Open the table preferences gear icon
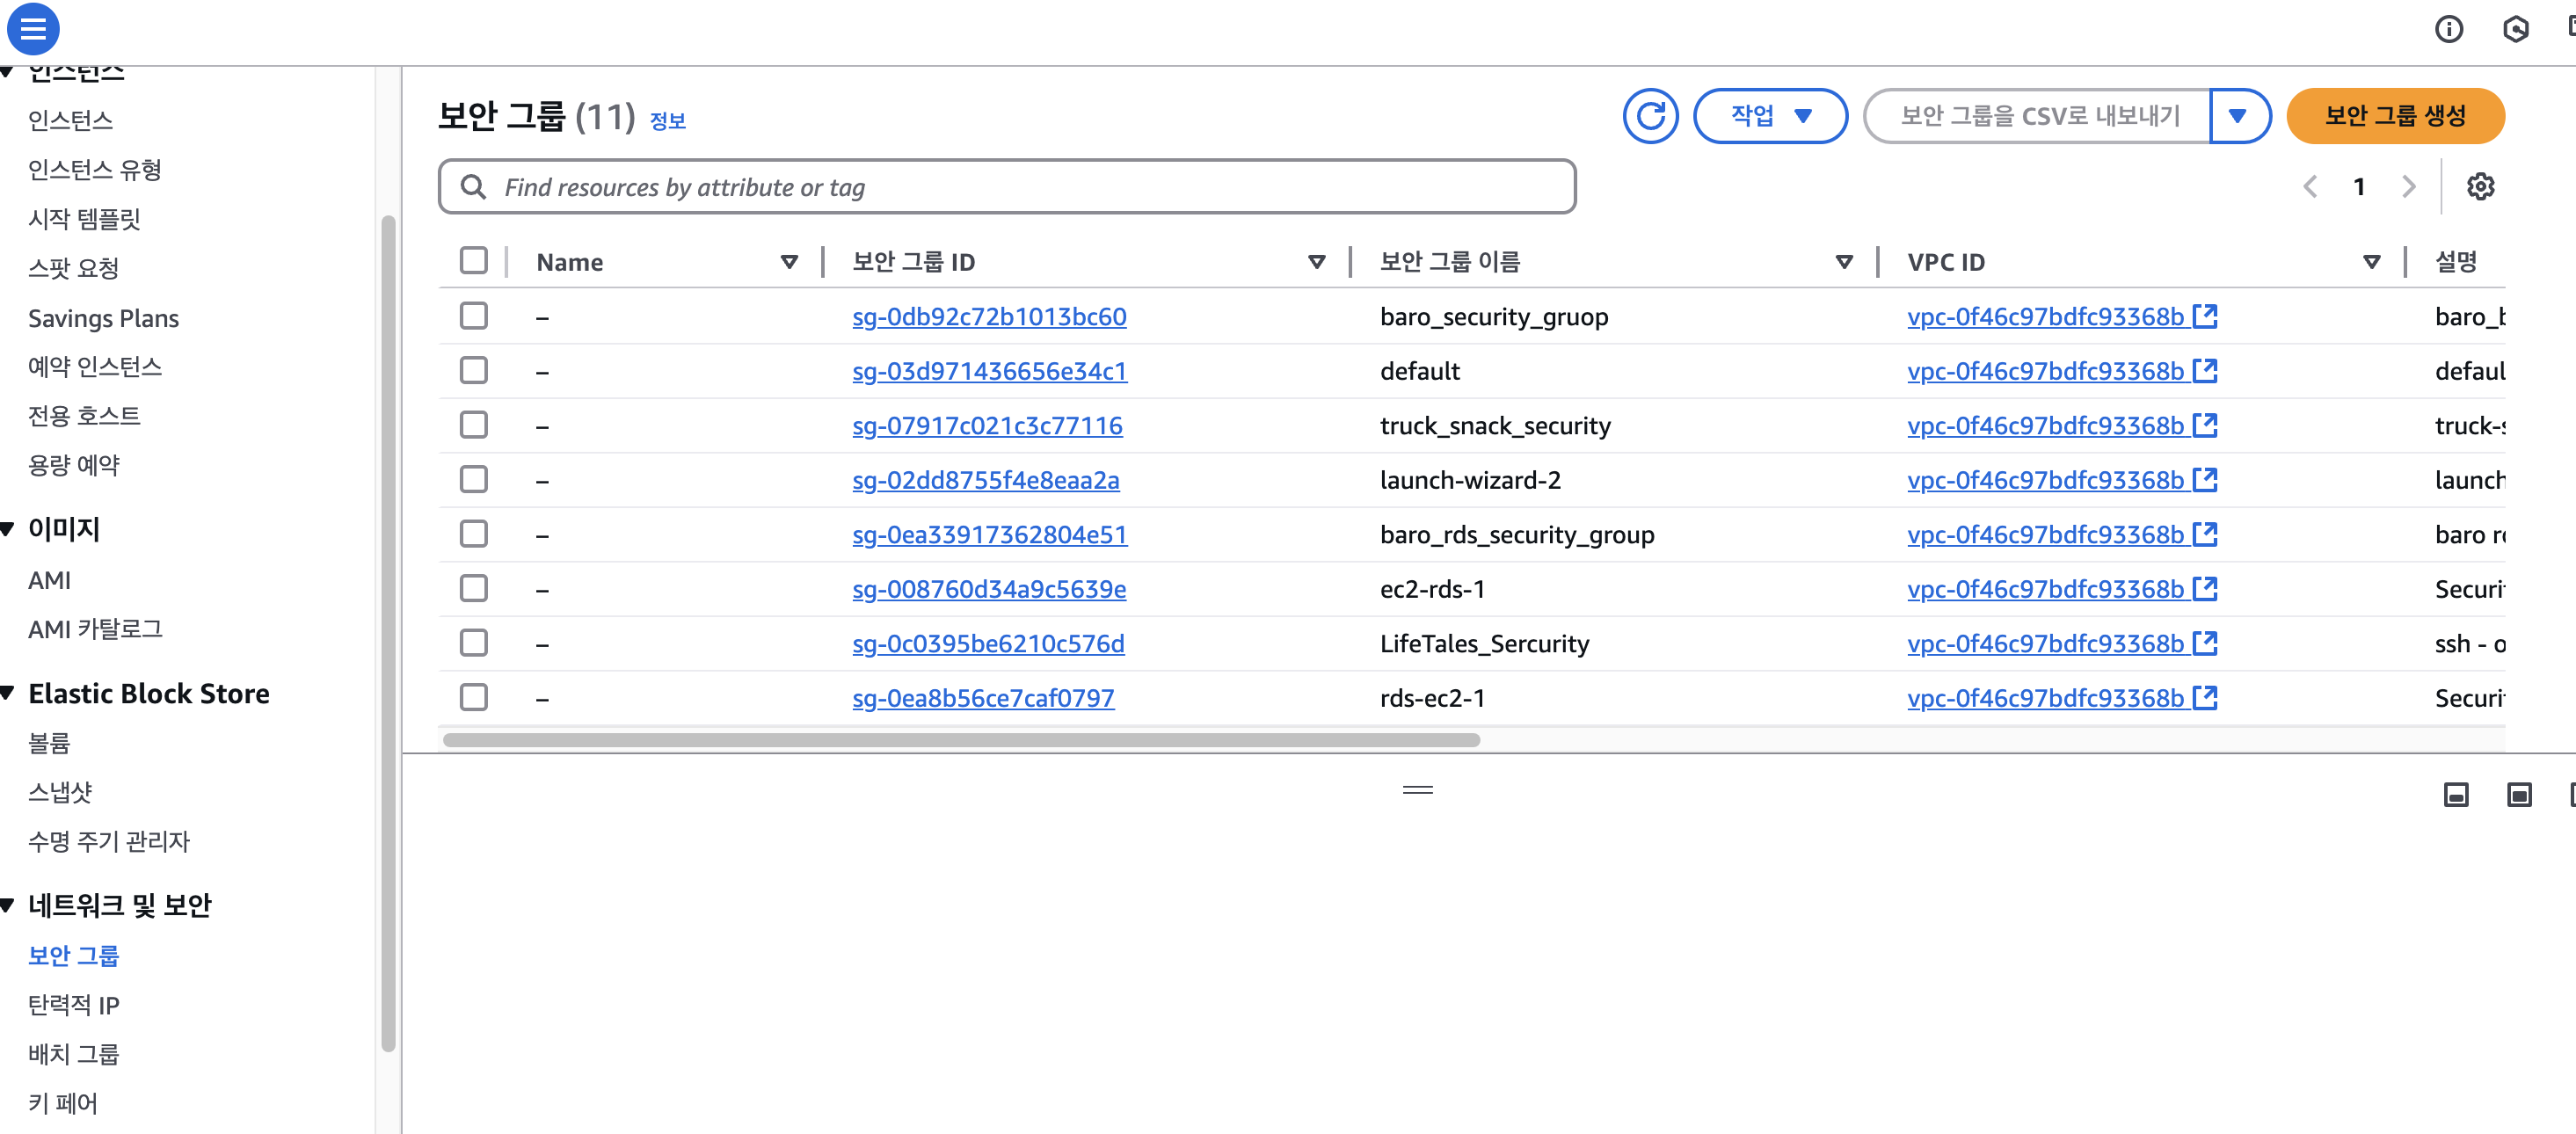The image size is (2576, 1134). (x=2480, y=187)
